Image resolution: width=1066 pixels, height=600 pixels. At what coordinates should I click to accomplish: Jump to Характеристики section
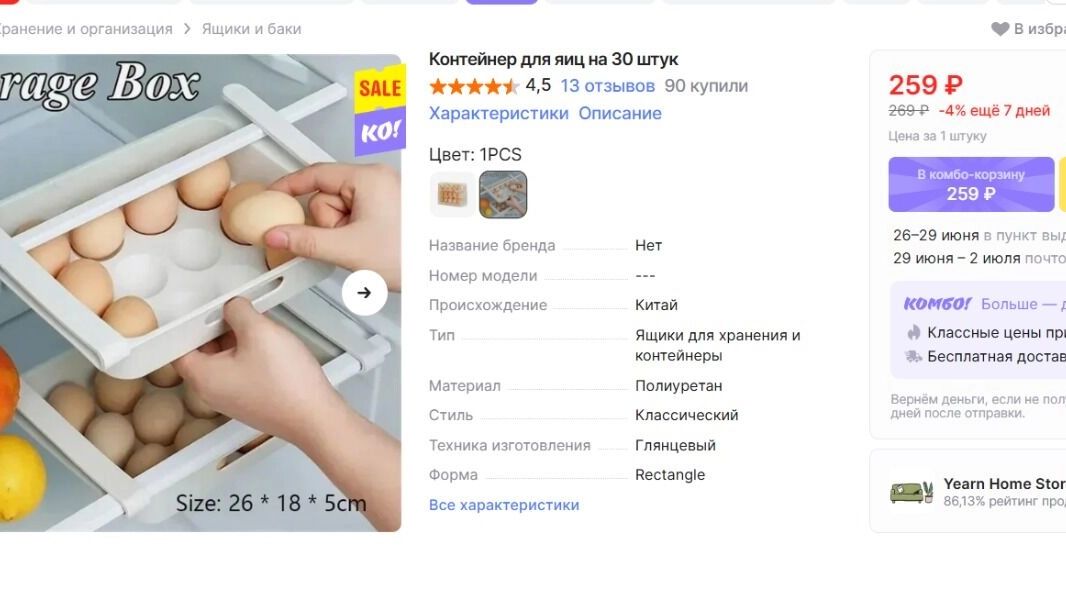[498, 113]
